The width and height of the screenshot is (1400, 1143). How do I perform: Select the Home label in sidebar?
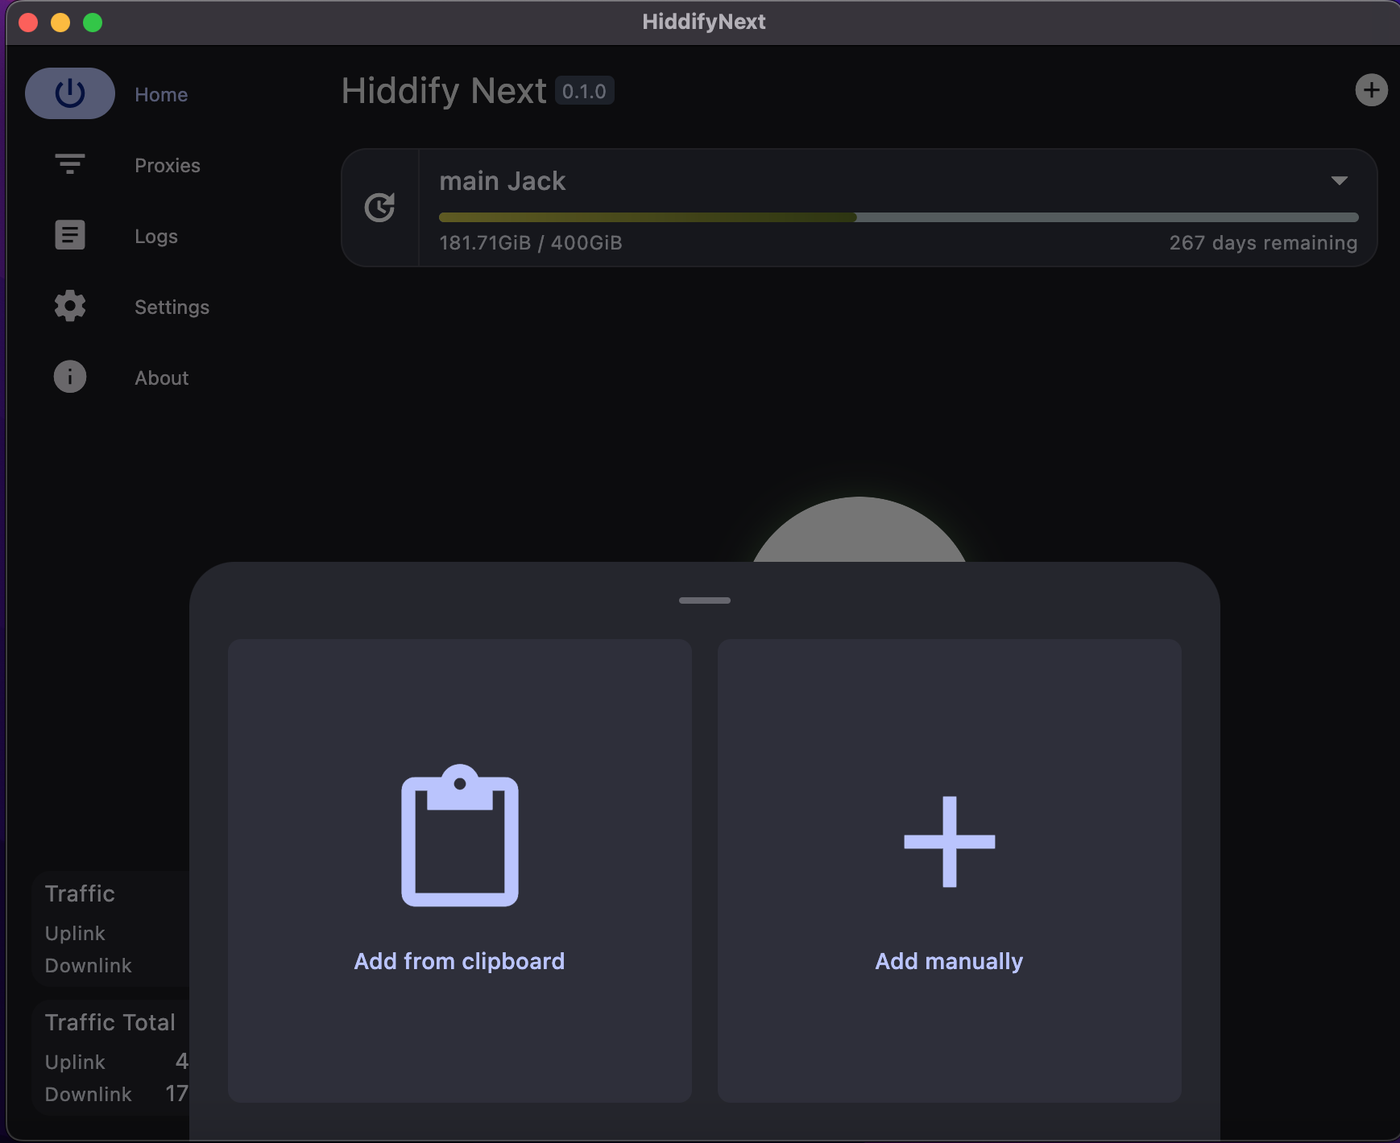coord(161,94)
